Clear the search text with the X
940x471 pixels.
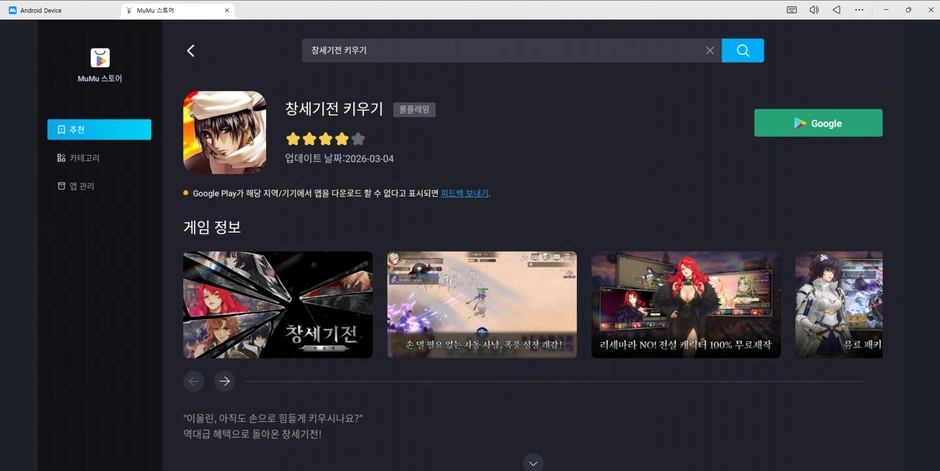(710, 50)
